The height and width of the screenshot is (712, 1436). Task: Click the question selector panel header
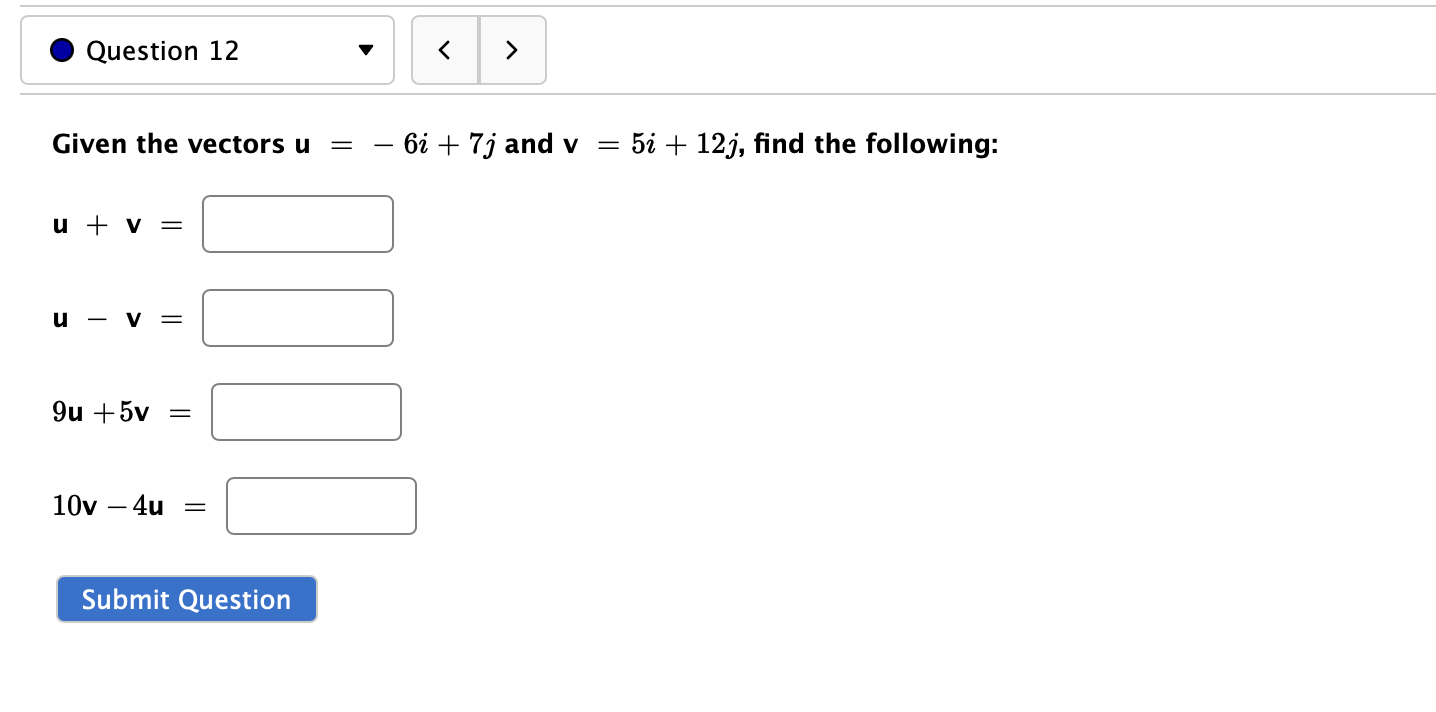coord(207,50)
